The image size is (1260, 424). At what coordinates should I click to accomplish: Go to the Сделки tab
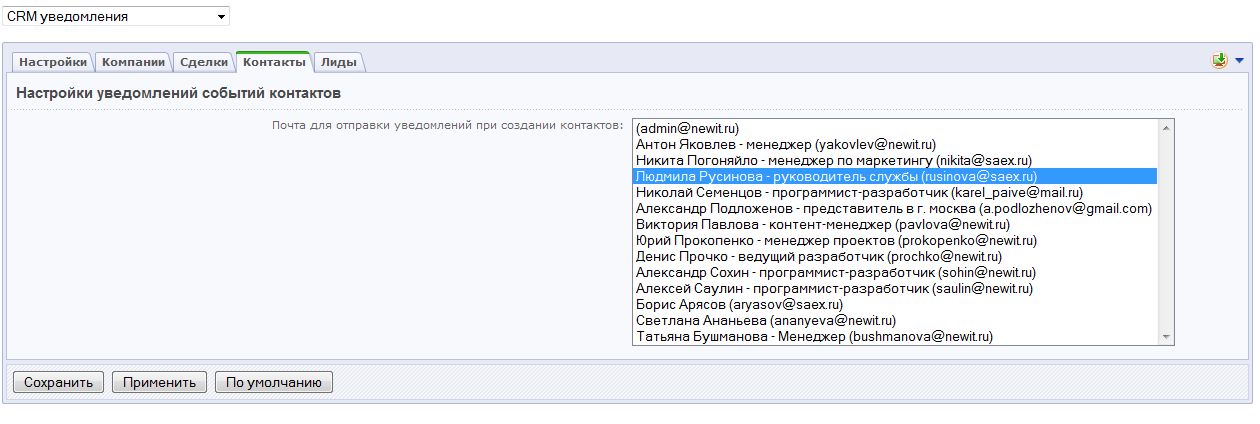tap(204, 62)
